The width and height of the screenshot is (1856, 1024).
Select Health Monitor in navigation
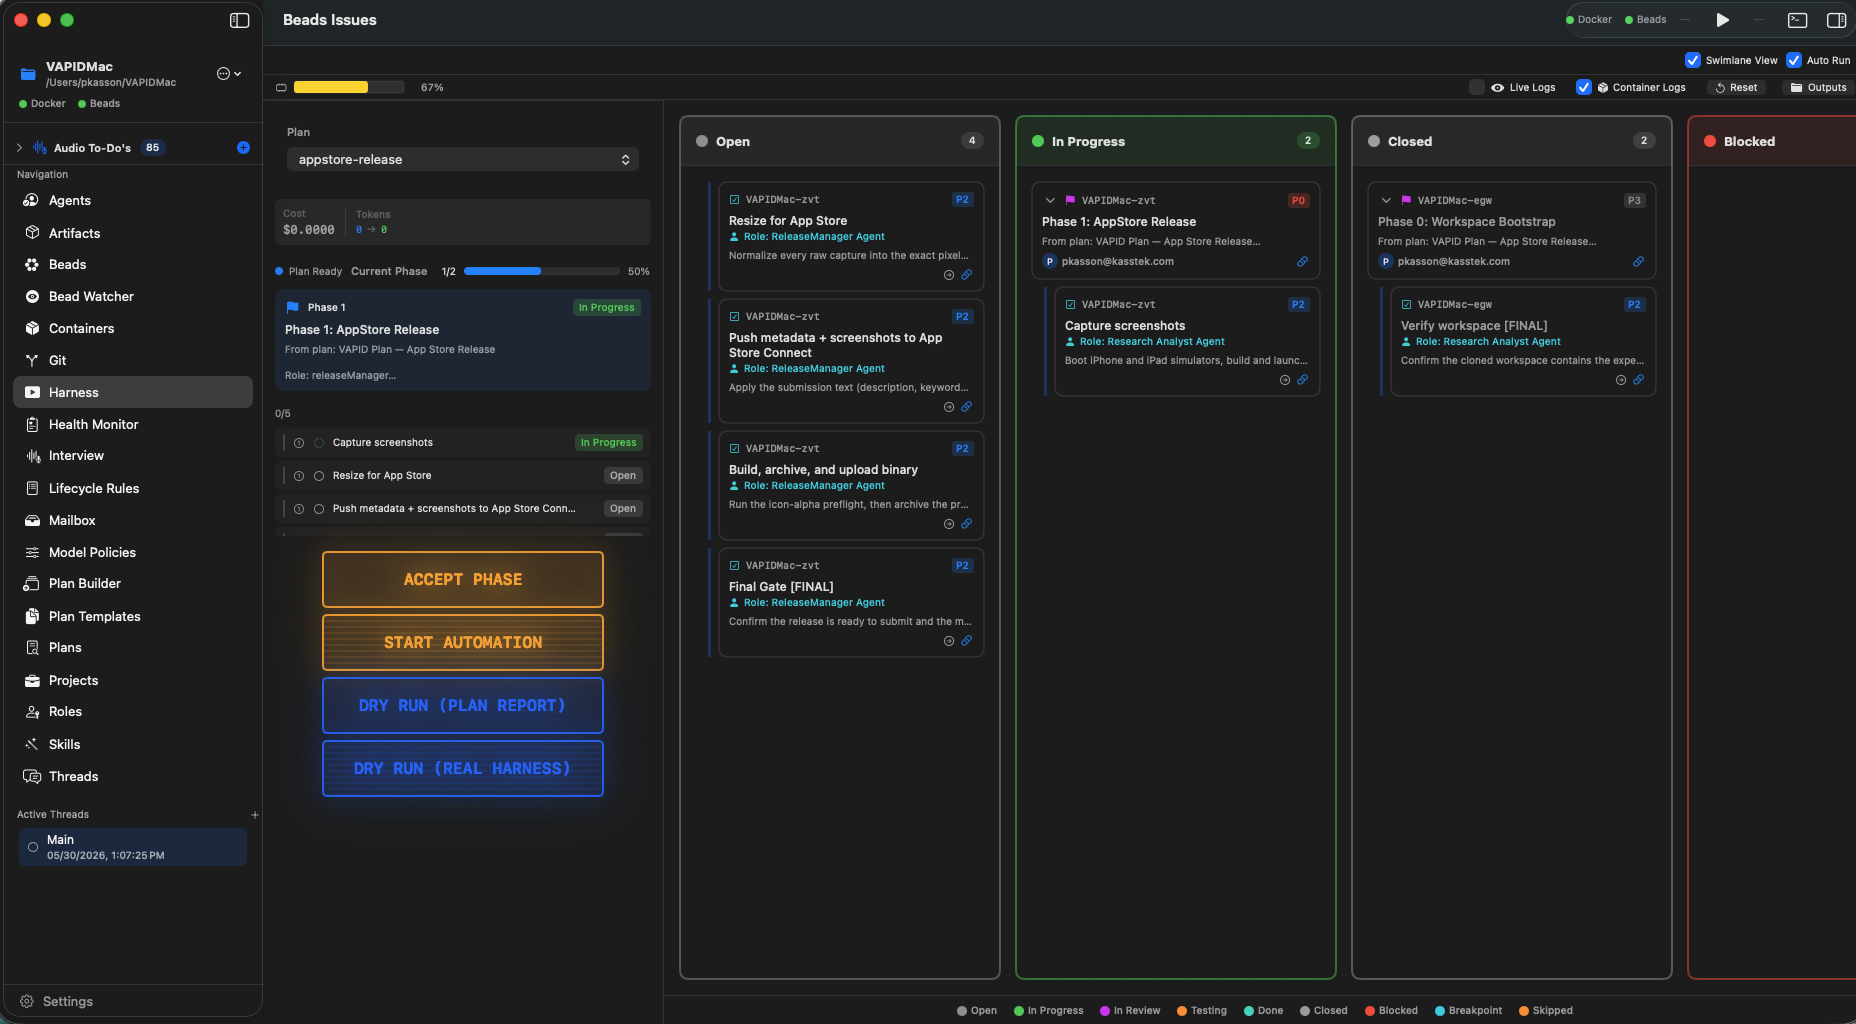coord(94,424)
